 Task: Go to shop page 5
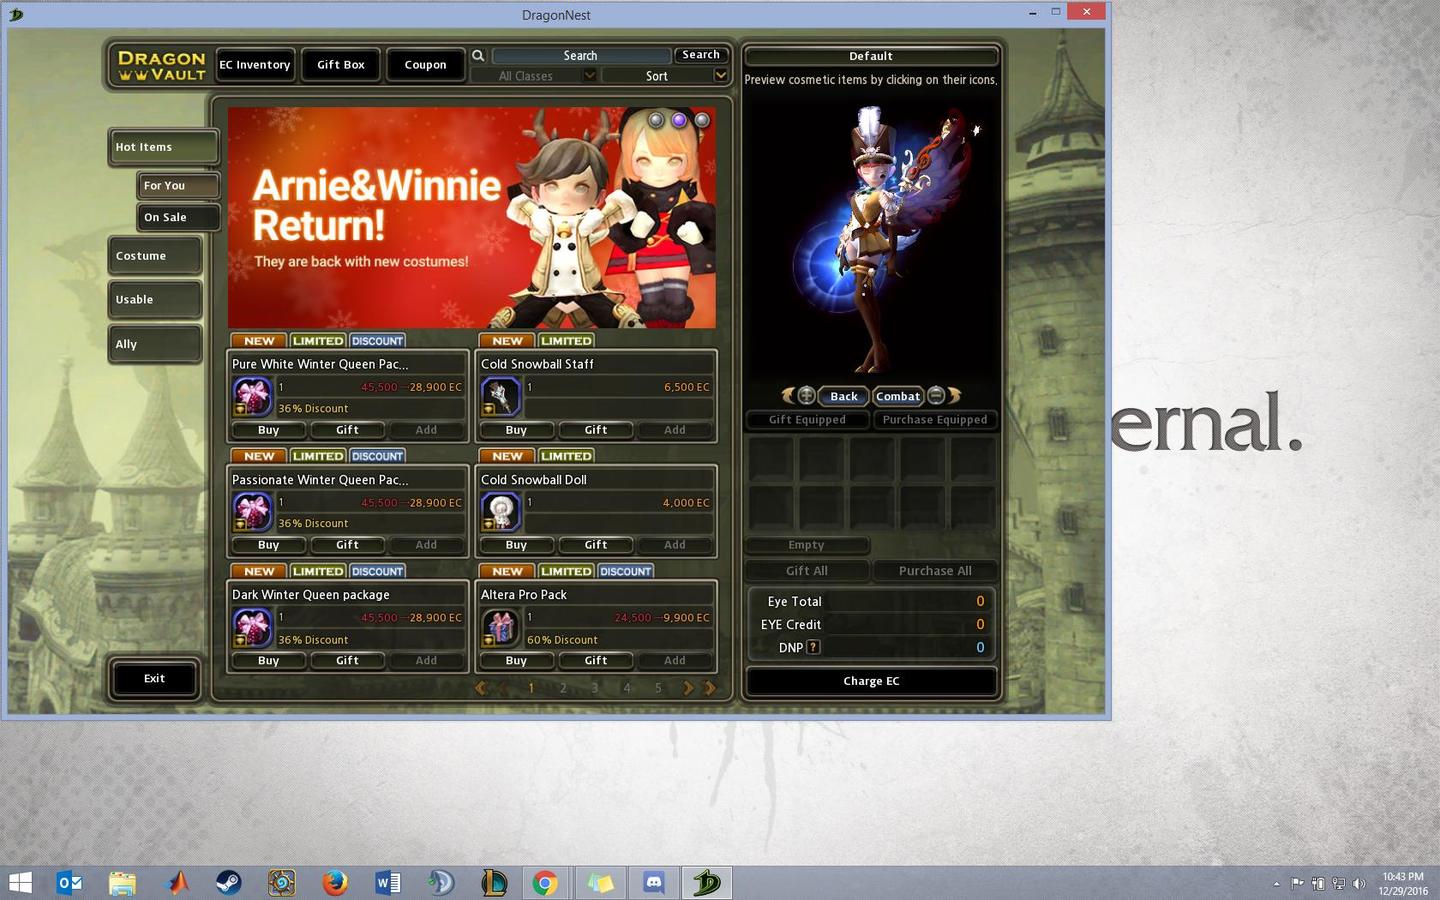(658, 688)
